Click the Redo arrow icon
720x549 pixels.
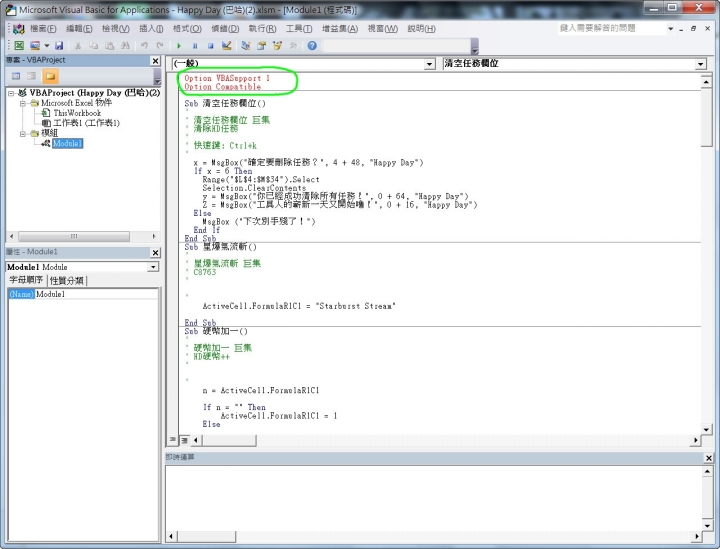coord(160,45)
